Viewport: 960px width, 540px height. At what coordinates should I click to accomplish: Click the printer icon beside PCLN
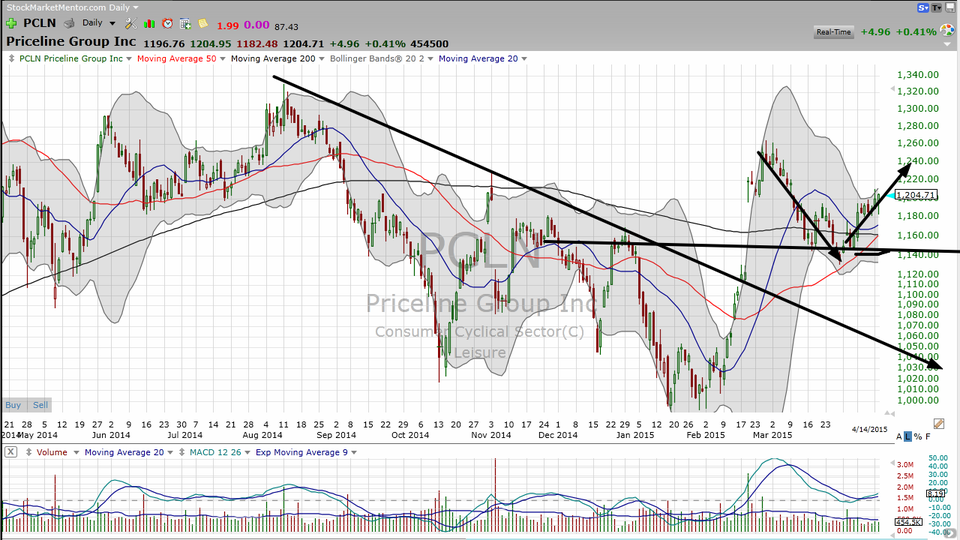pyautogui.click(x=69, y=23)
